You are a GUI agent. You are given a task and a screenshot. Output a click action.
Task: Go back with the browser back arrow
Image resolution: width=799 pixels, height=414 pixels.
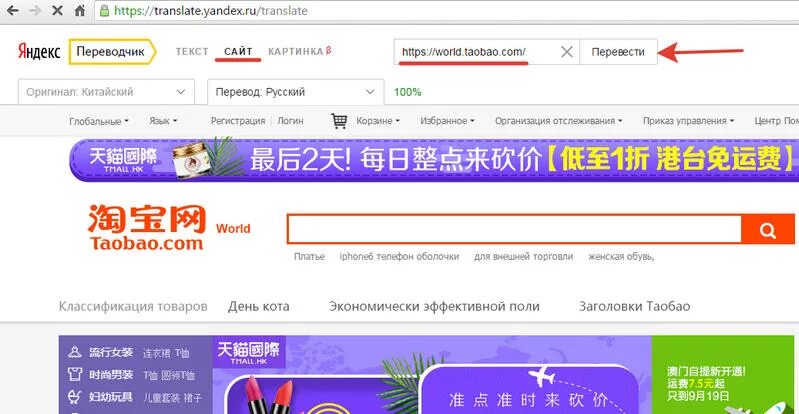point(12,10)
